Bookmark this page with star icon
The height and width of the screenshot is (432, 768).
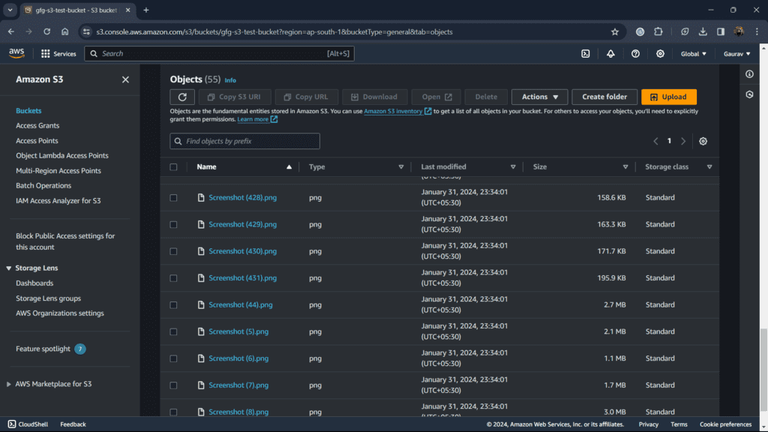(x=615, y=32)
